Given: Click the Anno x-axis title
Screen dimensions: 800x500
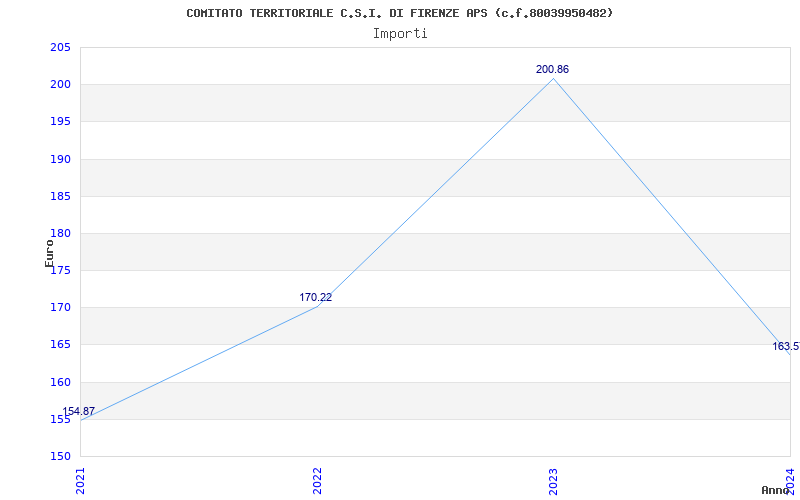Looking at the screenshot, I should pyautogui.click(x=775, y=490).
